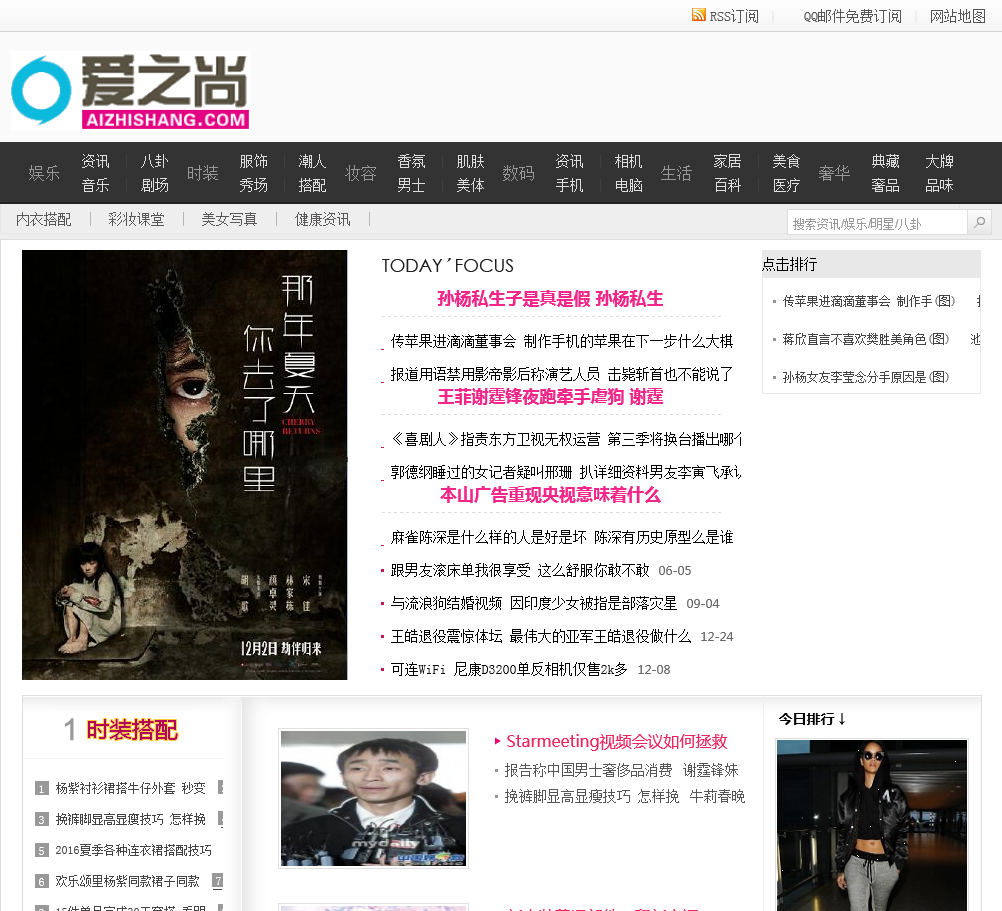Image resolution: width=1002 pixels, height=911 pixels.
Task: Focus the 搜索资讯 search input field
Action: point(877,223)
